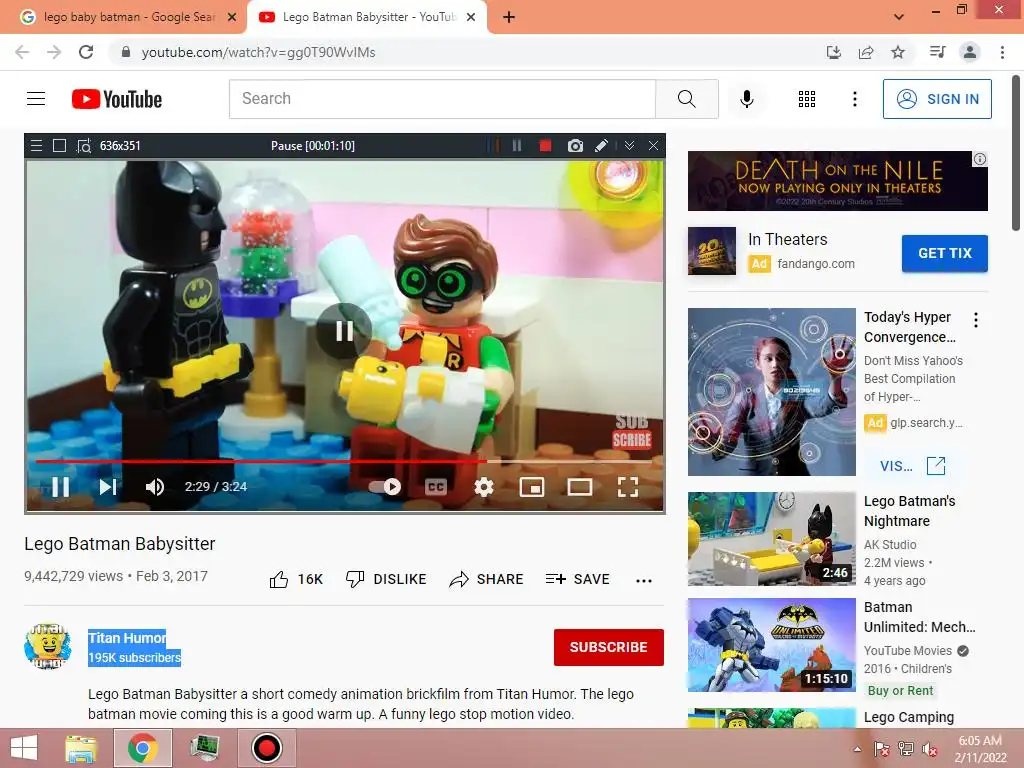Mute the video volume speaker

tap(155, 487)
